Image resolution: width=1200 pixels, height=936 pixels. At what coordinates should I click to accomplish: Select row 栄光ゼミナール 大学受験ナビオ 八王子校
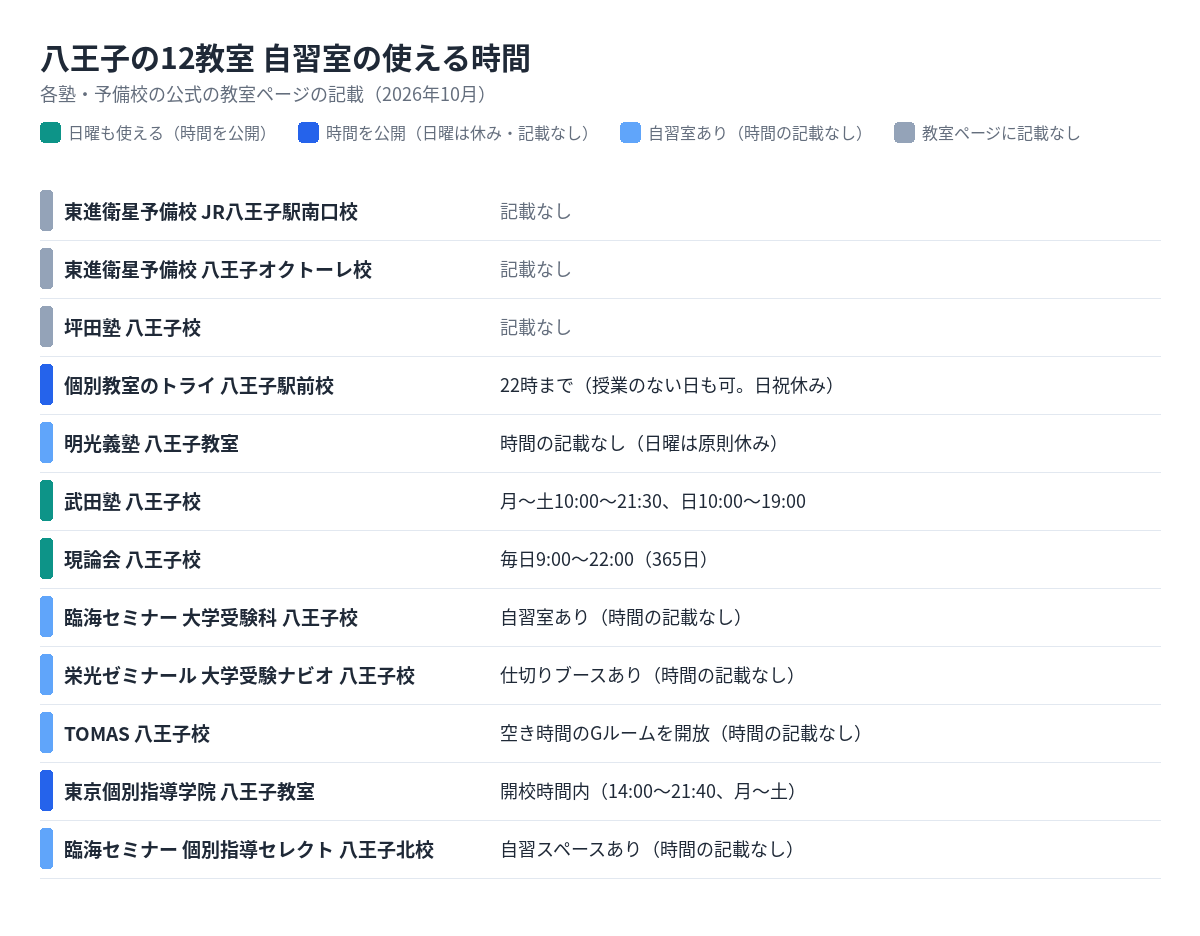pos(600,675)
